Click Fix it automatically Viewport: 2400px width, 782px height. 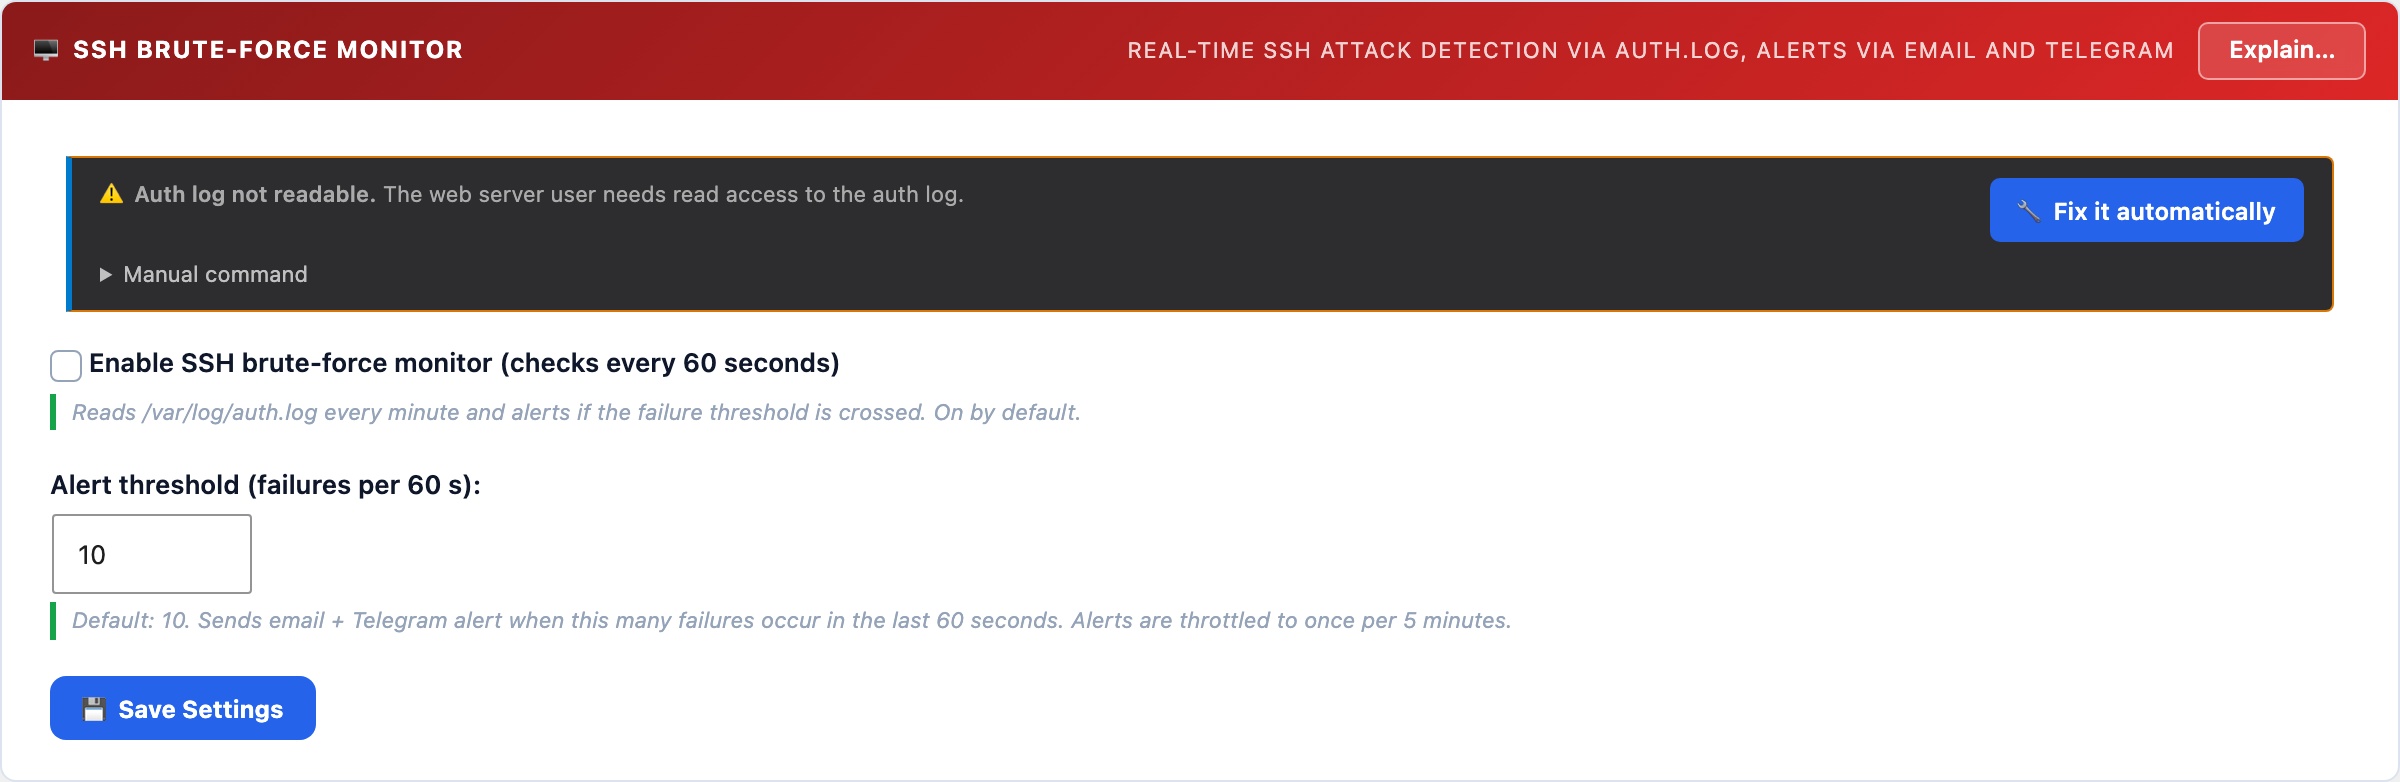pos(2146,210)
